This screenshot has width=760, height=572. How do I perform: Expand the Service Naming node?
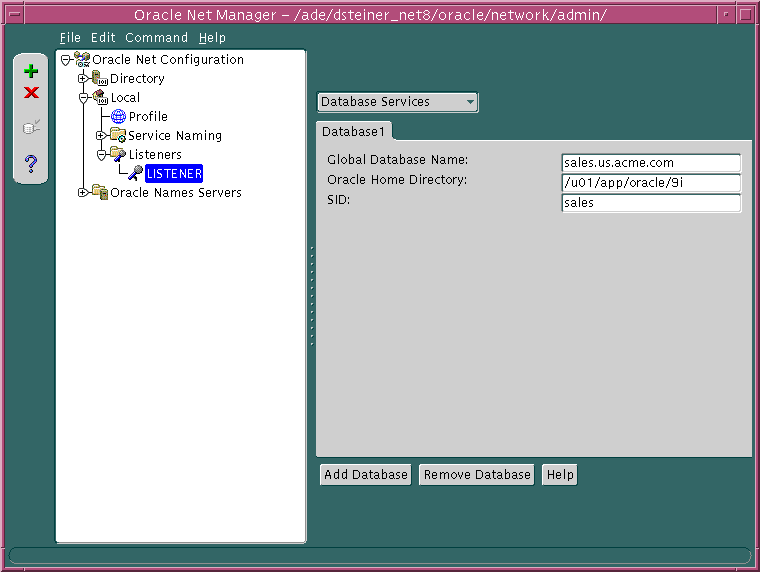point(101,135)
